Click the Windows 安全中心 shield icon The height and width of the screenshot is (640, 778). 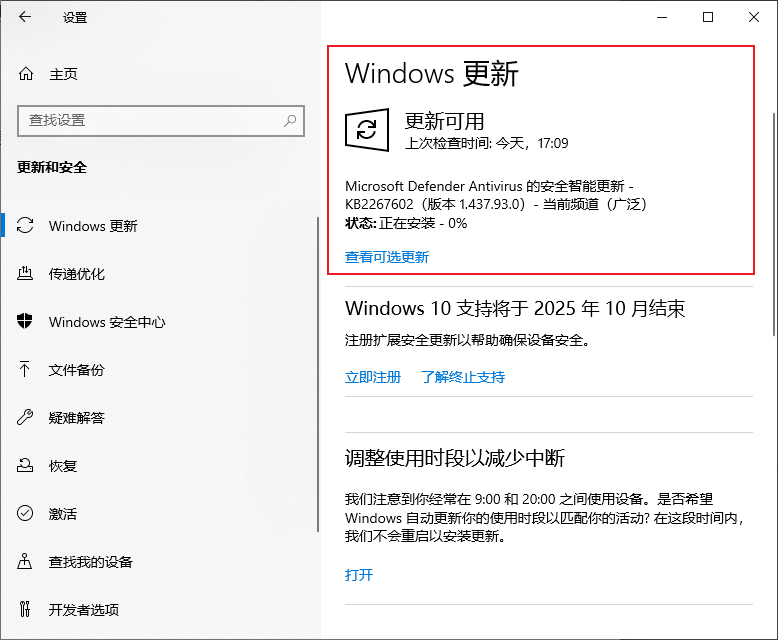click(27, 322)
